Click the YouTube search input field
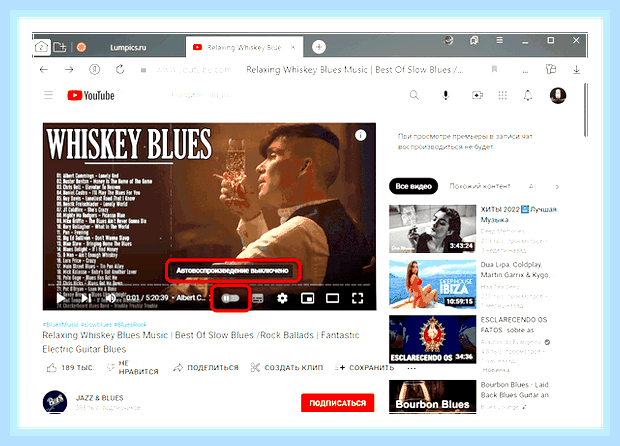Viewport: 620px width, 446px height. coord(202,95)
